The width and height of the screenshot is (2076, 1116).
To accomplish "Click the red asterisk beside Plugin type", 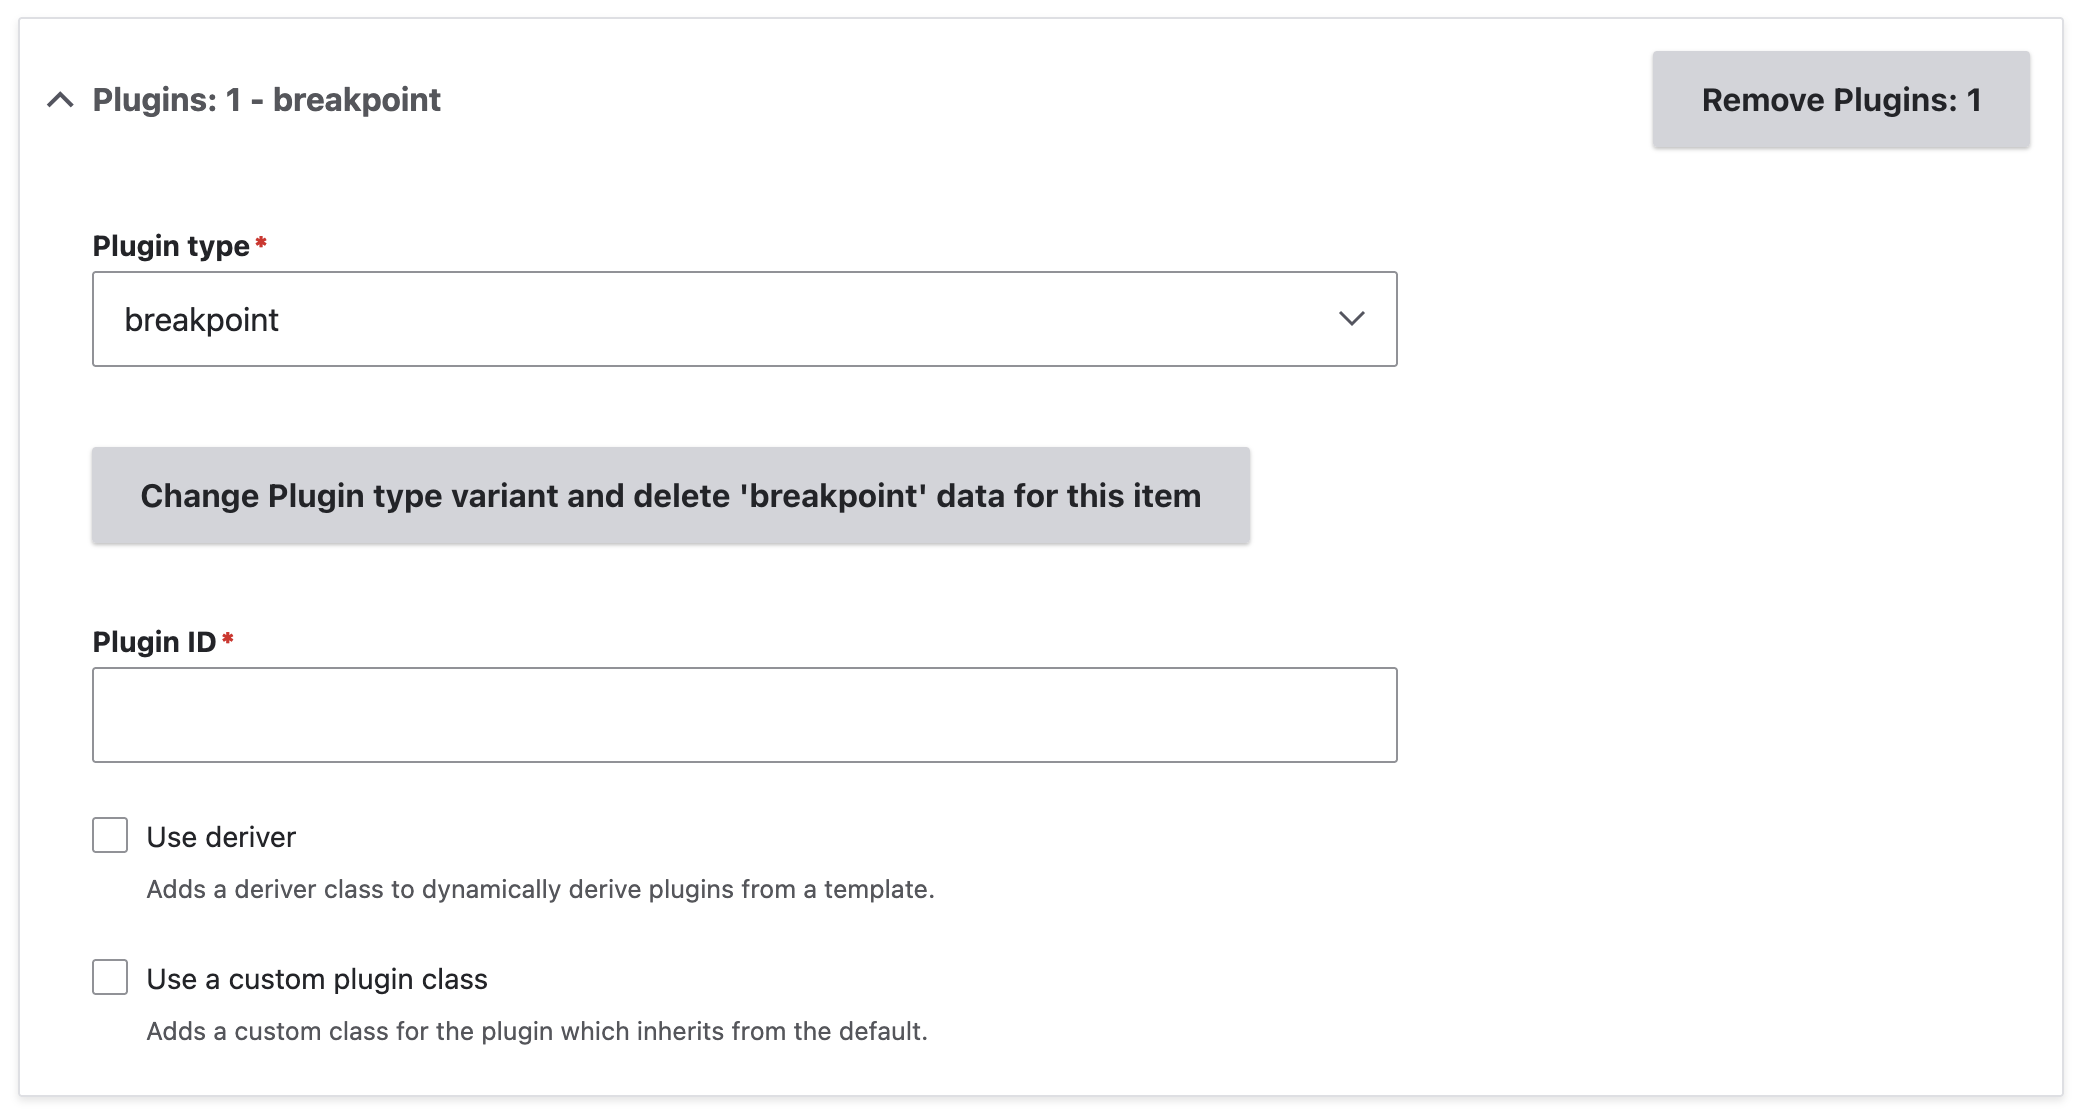I will click(261, 243).
